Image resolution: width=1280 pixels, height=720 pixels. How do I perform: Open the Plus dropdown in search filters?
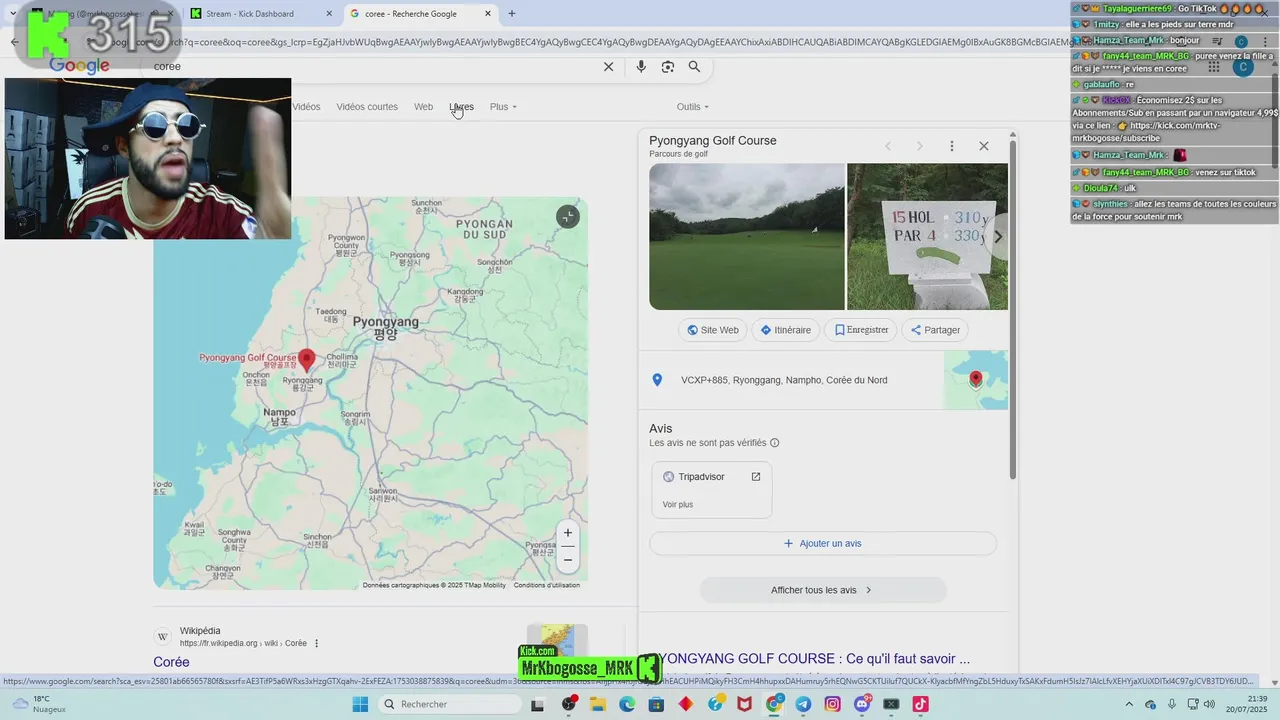(x=503, y=107)
